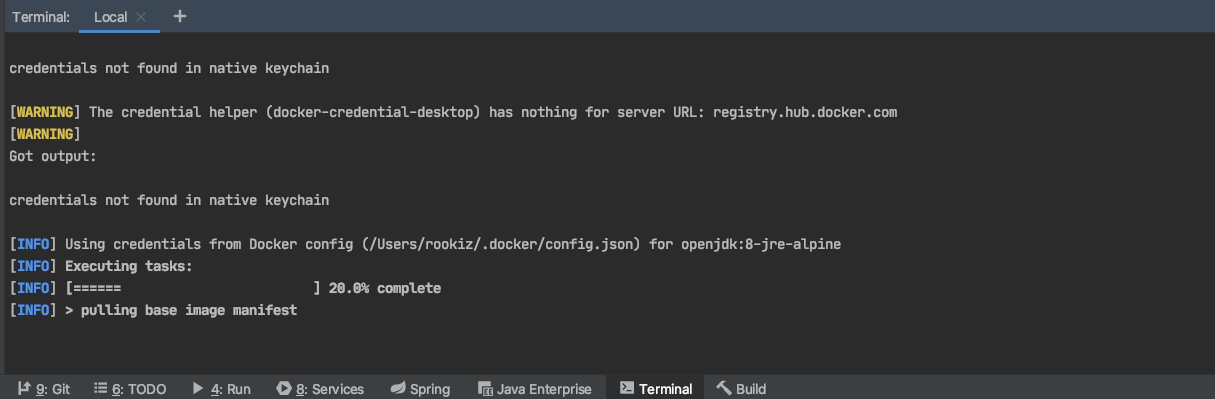Viewport: 1215px width, 399px height.
Task: Click the empty [WARNING] line
Action: 45,134
